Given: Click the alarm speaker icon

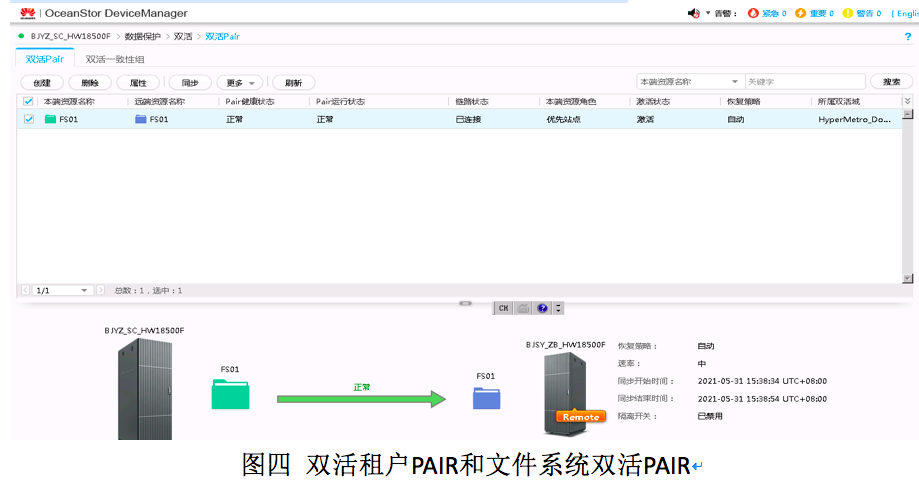Looking at the screenshot, I should [693, 13].
